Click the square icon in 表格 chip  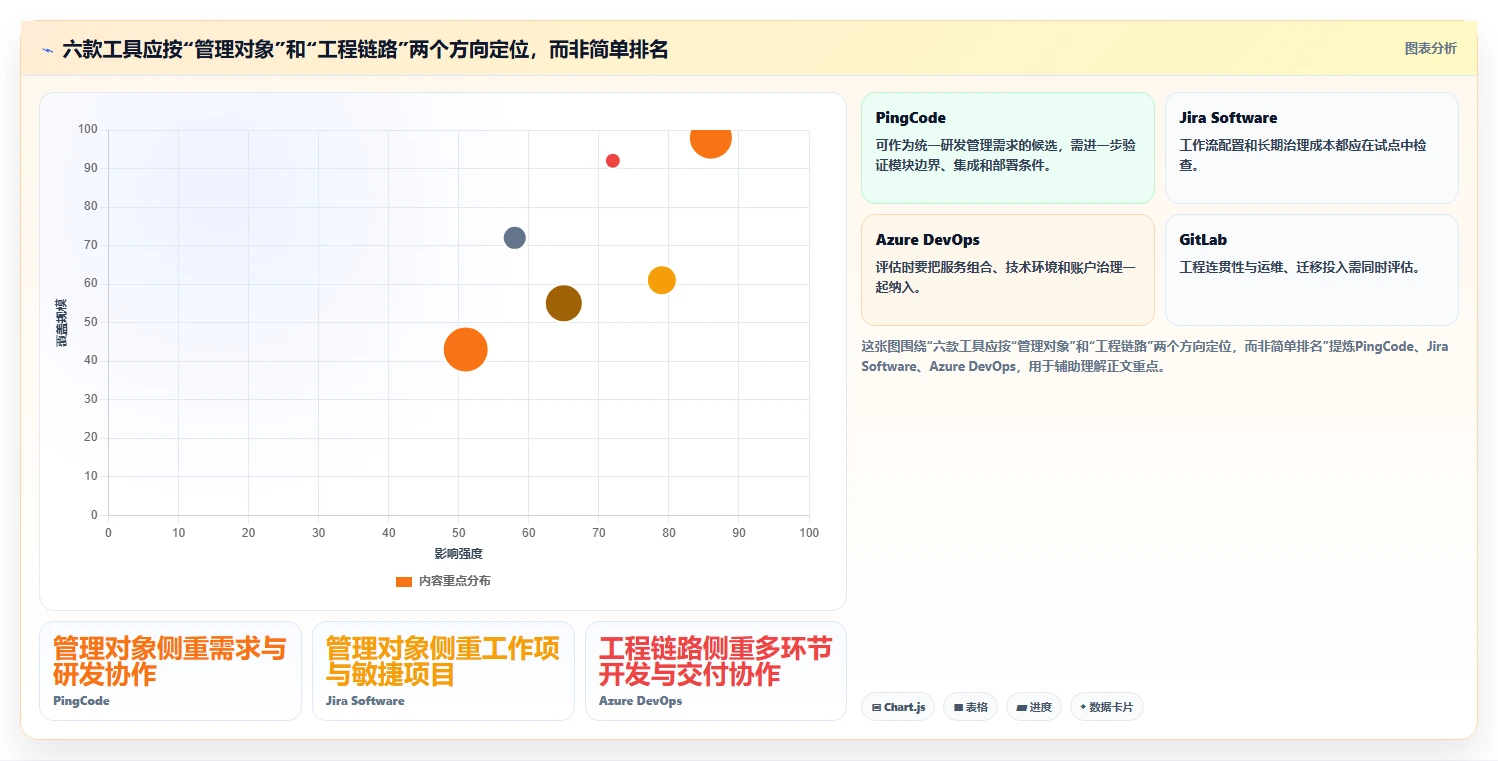pos(958,708)
